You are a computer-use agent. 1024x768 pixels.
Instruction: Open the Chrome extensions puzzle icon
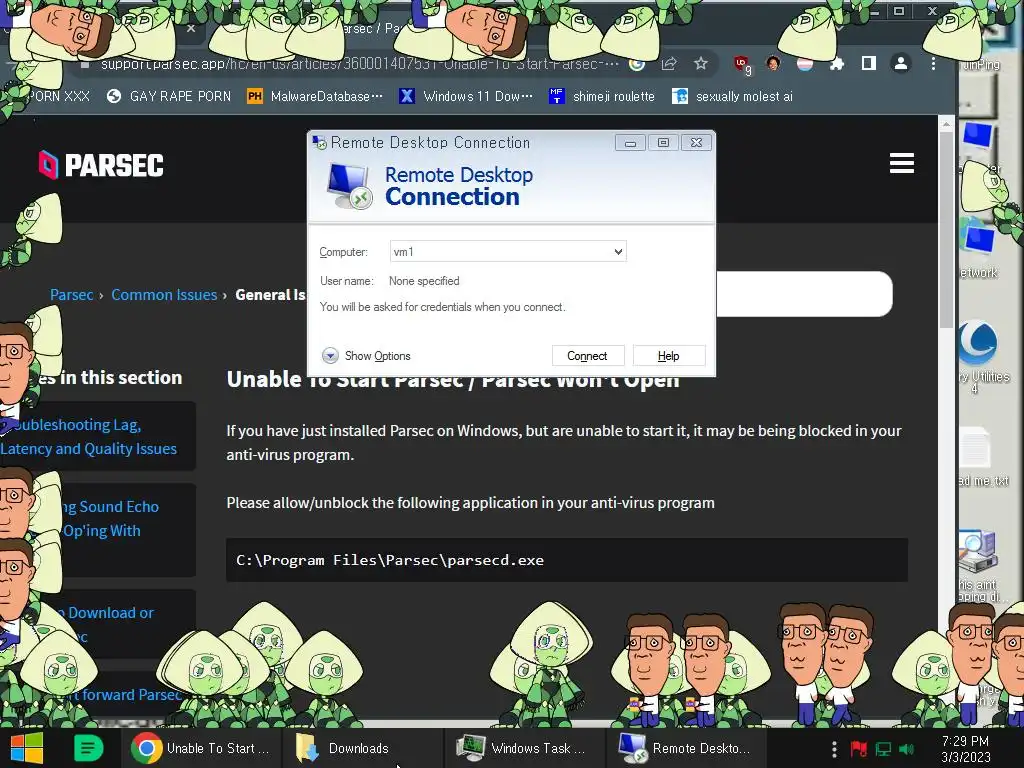[x=837, y=63]
